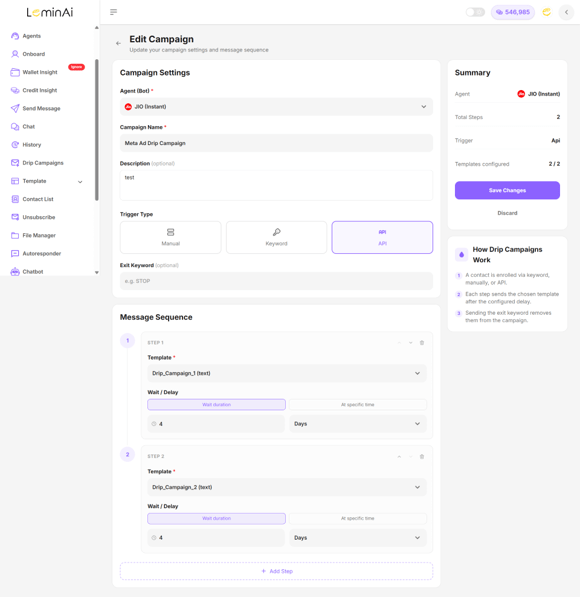Screen dimensions: 580x597
Task: Open the 546,985 credits badge
Action: 513,12
